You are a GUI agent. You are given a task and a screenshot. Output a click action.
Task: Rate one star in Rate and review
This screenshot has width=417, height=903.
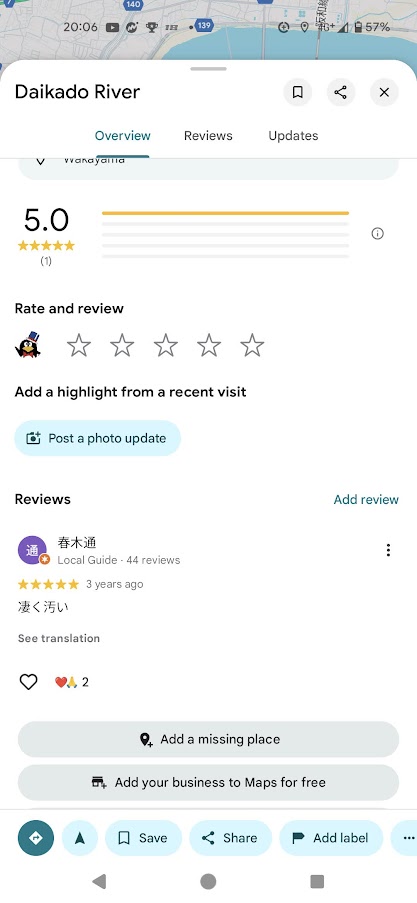79,346
